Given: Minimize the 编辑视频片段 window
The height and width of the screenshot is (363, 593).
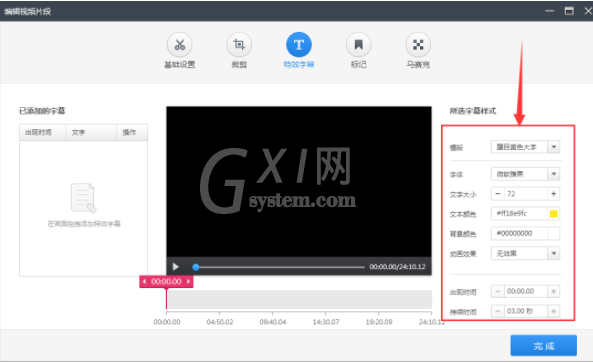Looking at the screenshot, I should (550, 11).
